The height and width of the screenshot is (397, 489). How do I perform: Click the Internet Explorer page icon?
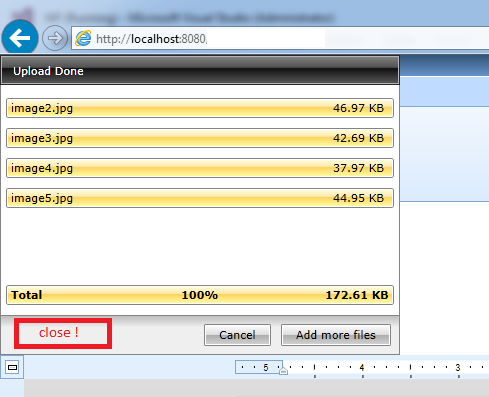click(x=83, y=38)
